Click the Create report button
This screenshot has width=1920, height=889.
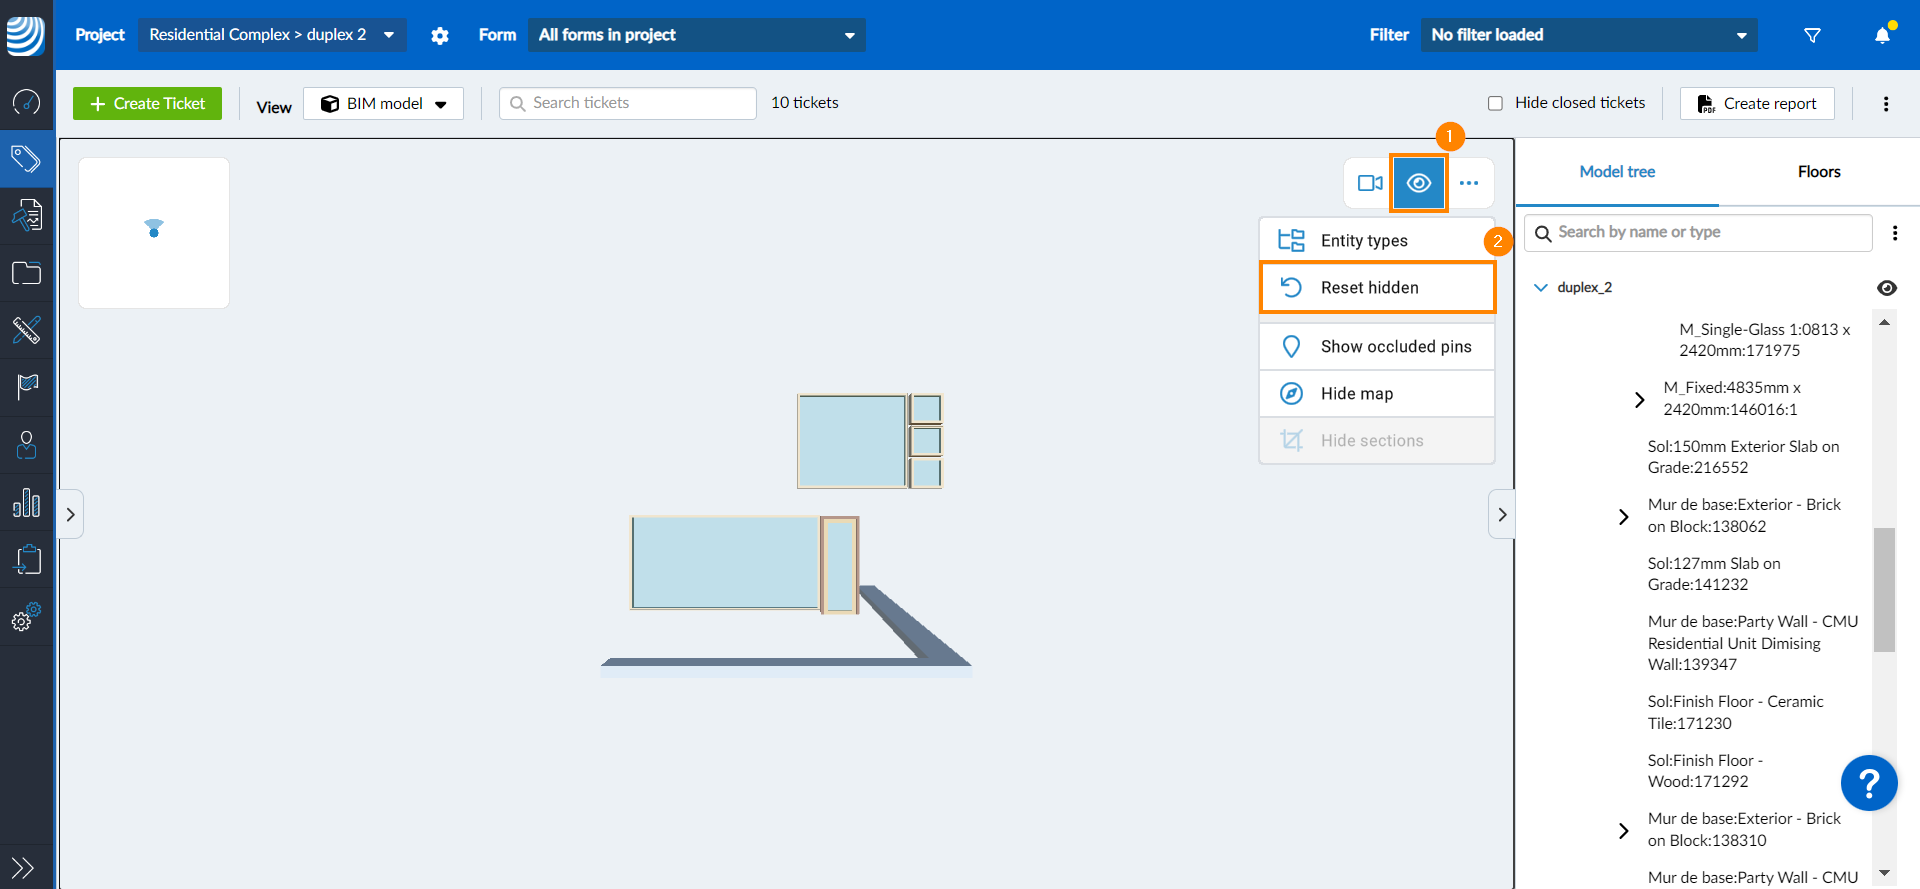[1756, 104]
